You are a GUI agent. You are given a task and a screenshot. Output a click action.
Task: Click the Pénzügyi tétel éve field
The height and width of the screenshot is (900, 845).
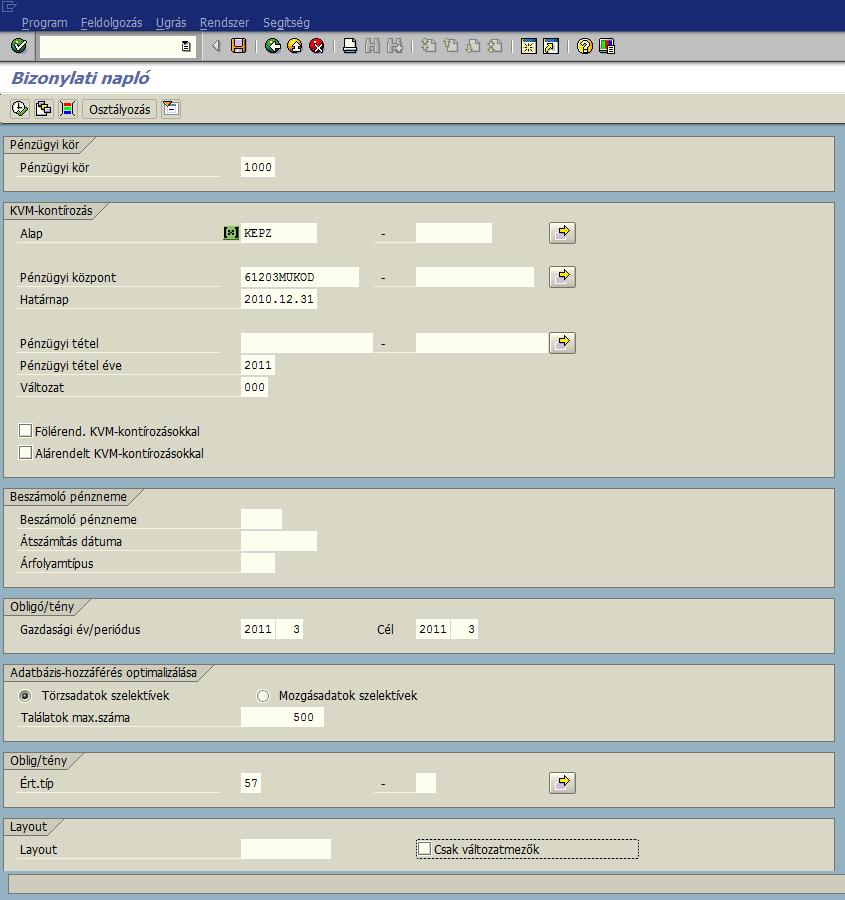coord(258,365)
